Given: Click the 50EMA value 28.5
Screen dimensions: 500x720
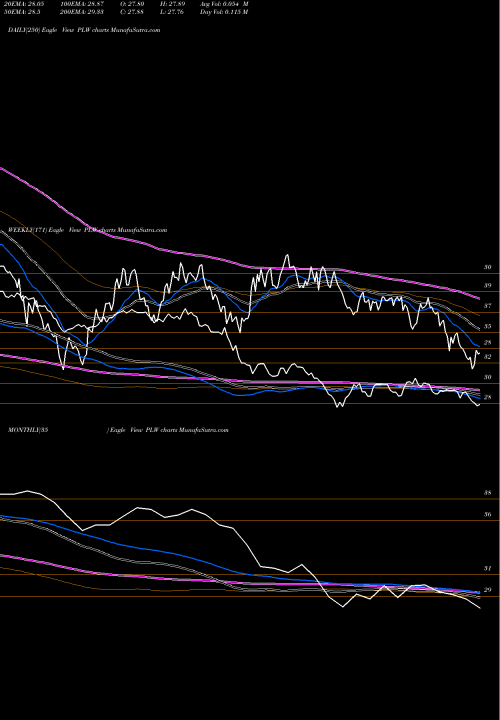Looking at the screenshot, I should (21, 12).
